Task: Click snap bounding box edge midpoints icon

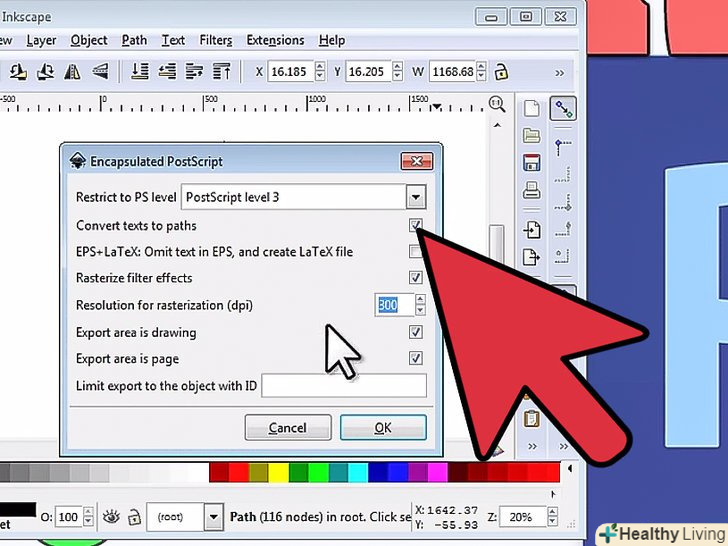Action: coord(563,229)
